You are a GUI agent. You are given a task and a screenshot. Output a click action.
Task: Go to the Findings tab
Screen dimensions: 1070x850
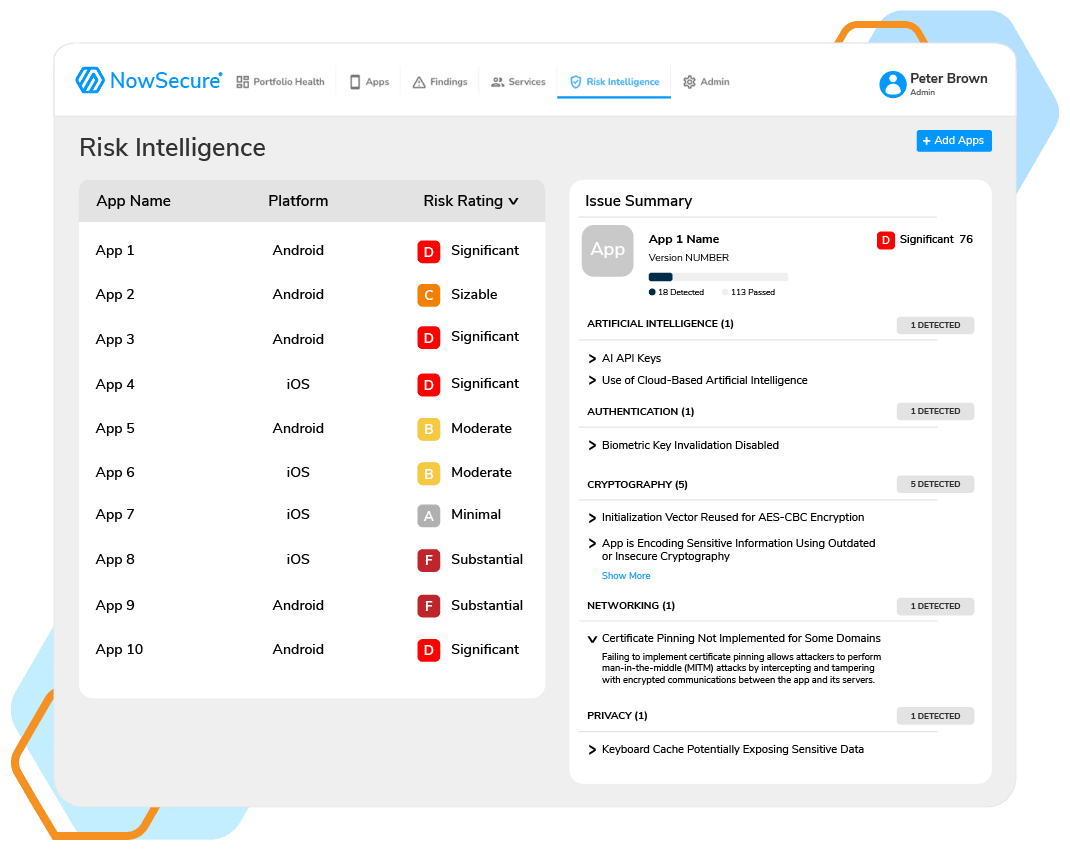click(440, 82)
